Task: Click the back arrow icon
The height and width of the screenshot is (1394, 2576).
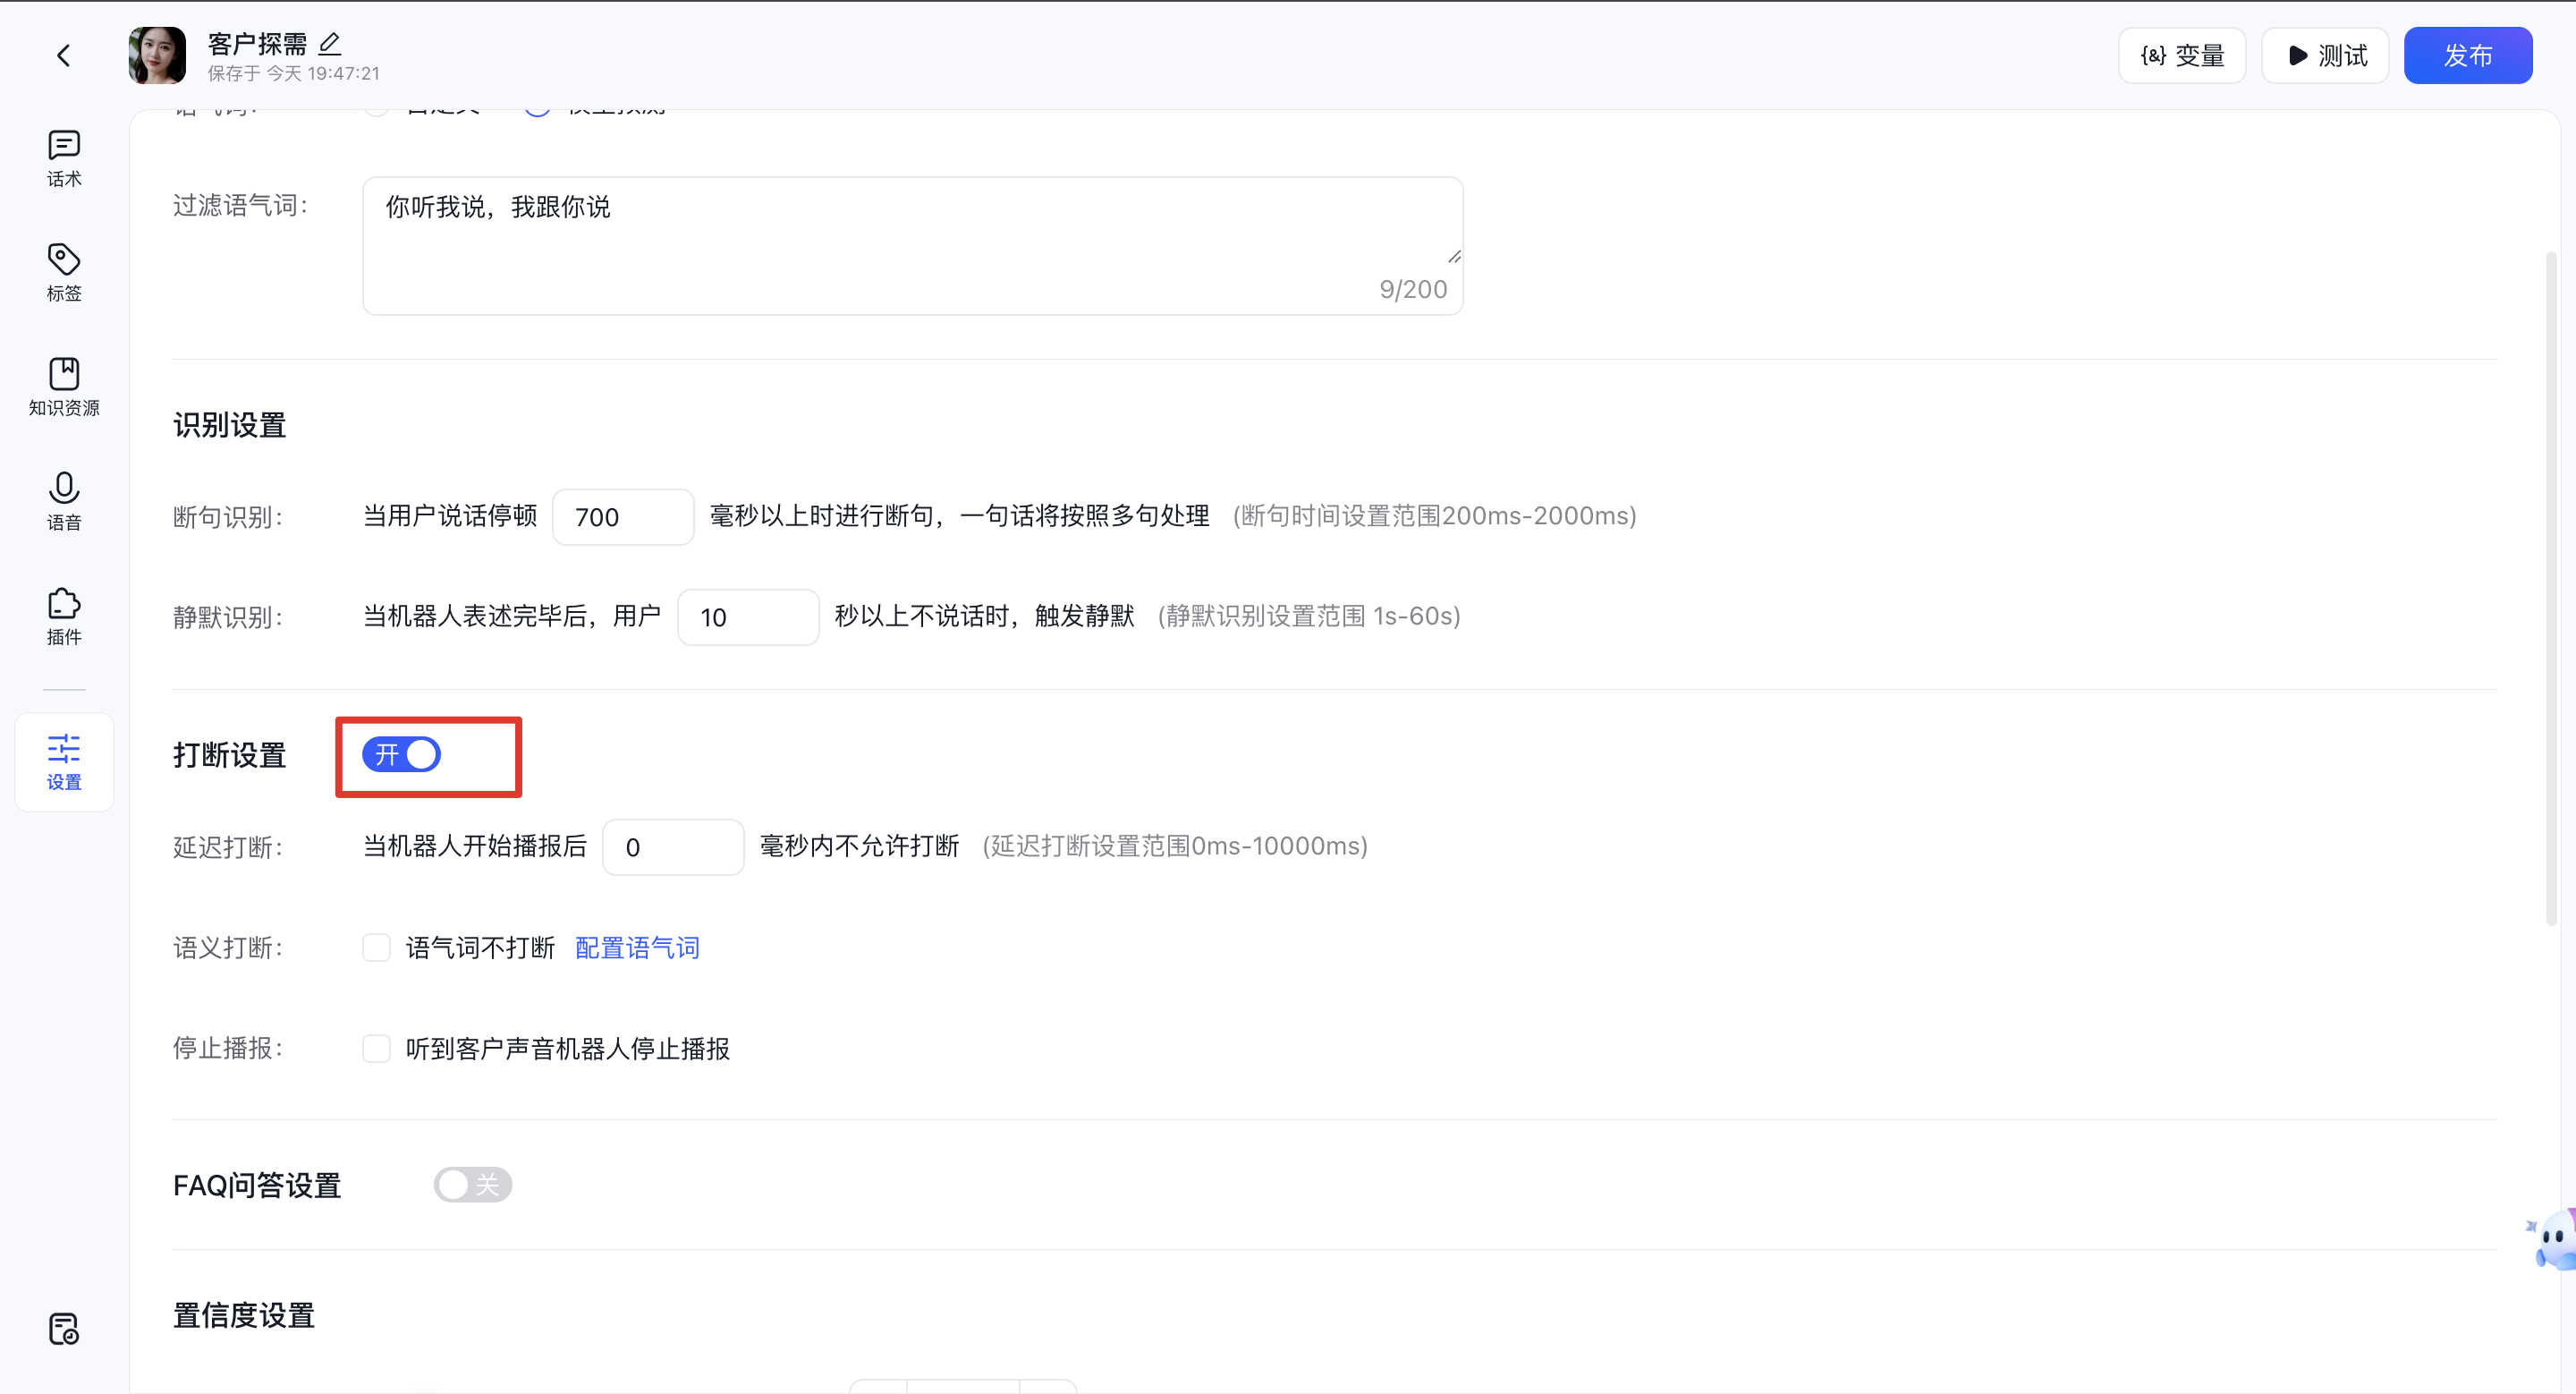Action: tap(64, 55)
